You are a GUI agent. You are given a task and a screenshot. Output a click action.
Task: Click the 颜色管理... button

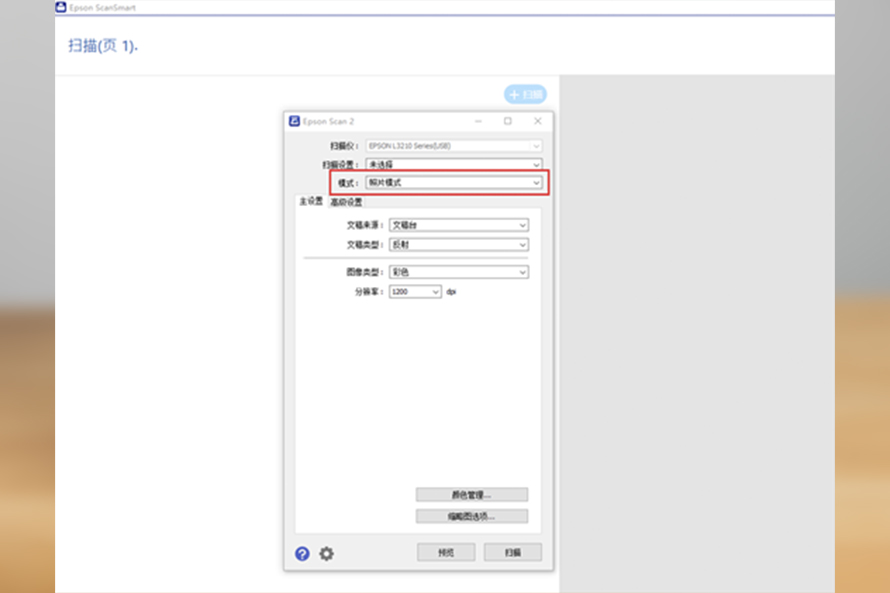pyautogui.click(x=472, y=495)
